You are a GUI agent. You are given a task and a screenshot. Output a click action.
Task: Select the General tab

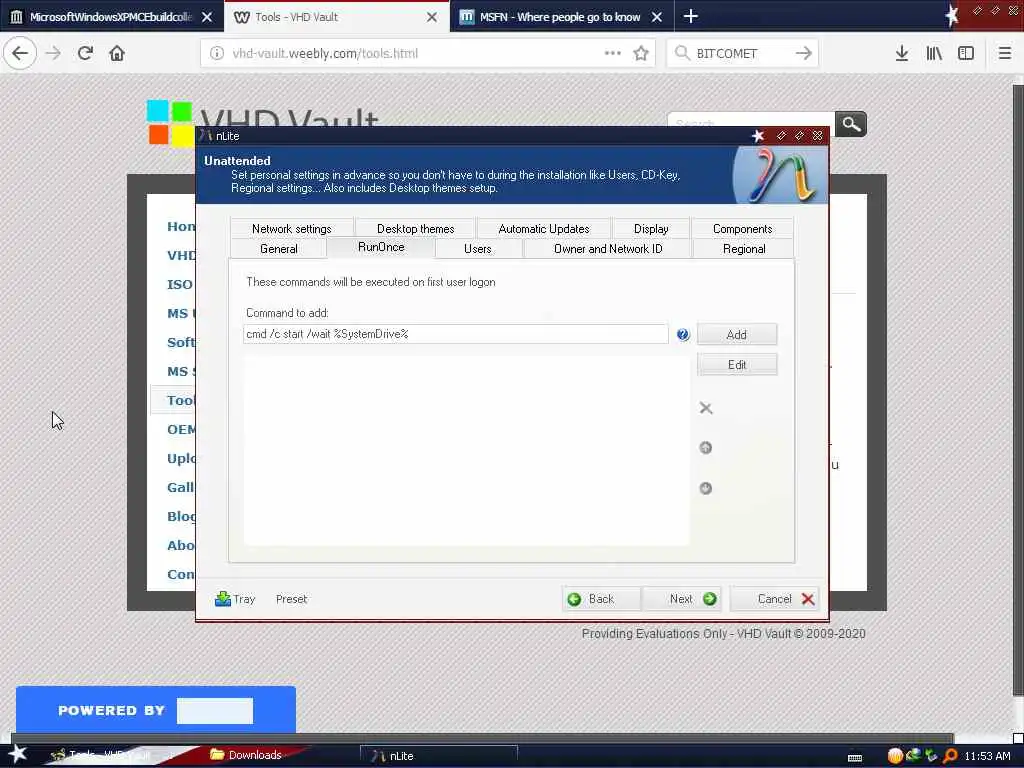coord(278,249)
